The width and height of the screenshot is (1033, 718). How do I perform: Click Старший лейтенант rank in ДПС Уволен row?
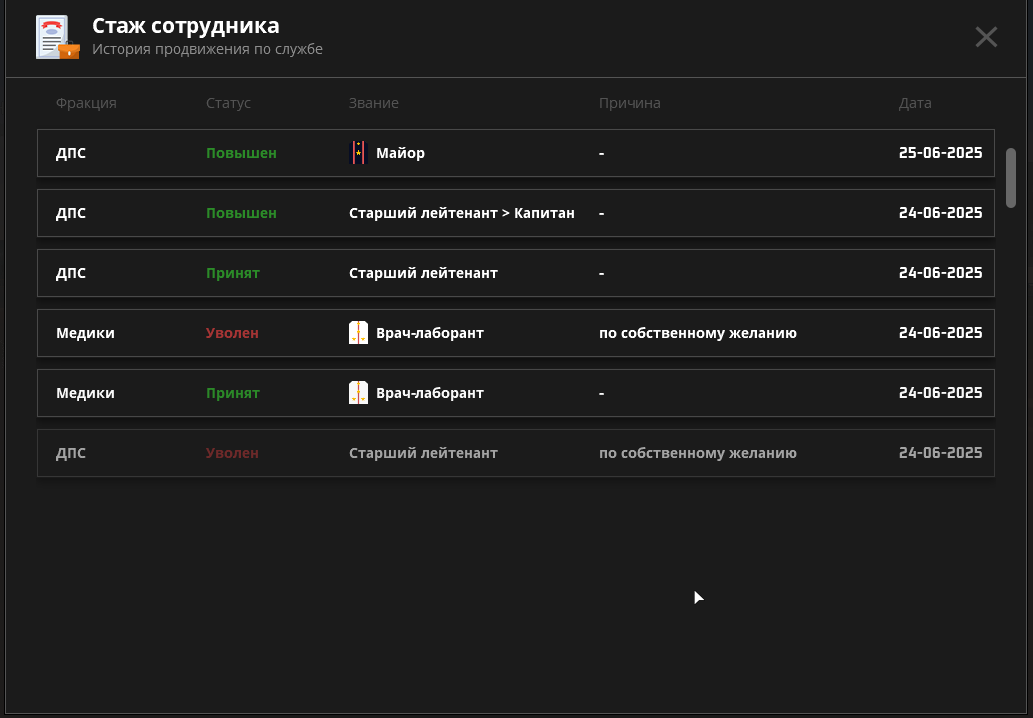[424, 453]
